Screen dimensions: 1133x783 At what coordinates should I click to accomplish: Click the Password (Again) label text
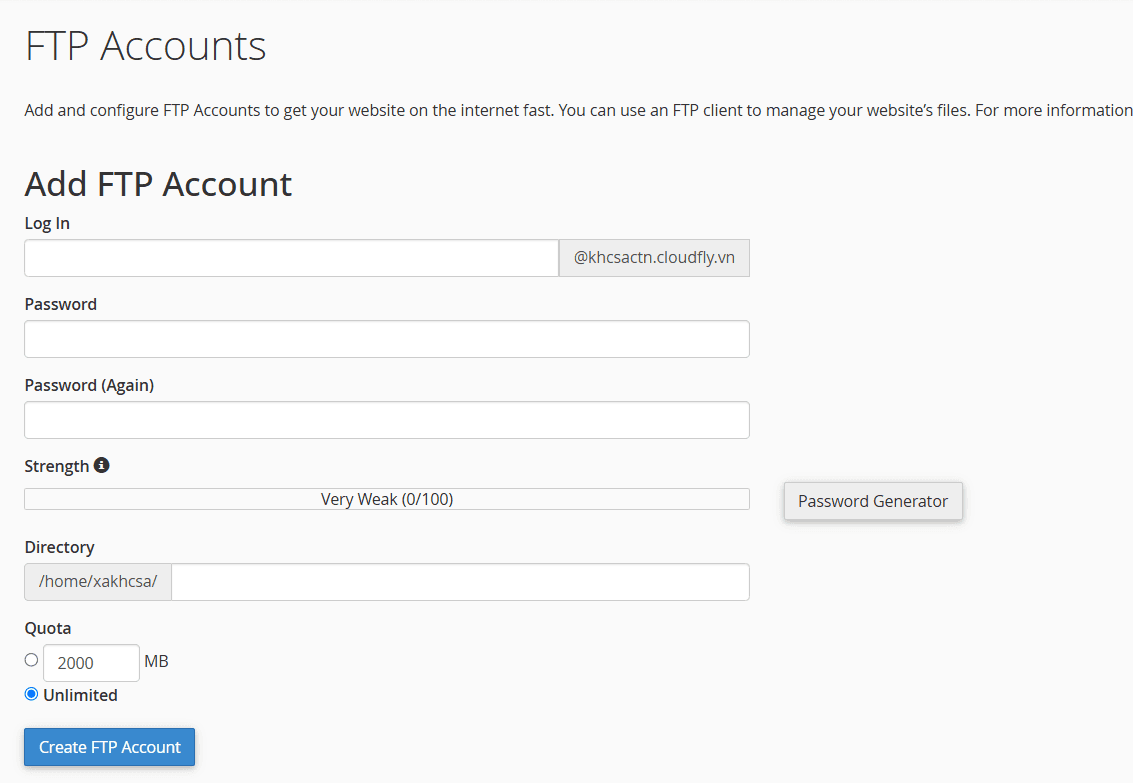click(x=89, y=385)
